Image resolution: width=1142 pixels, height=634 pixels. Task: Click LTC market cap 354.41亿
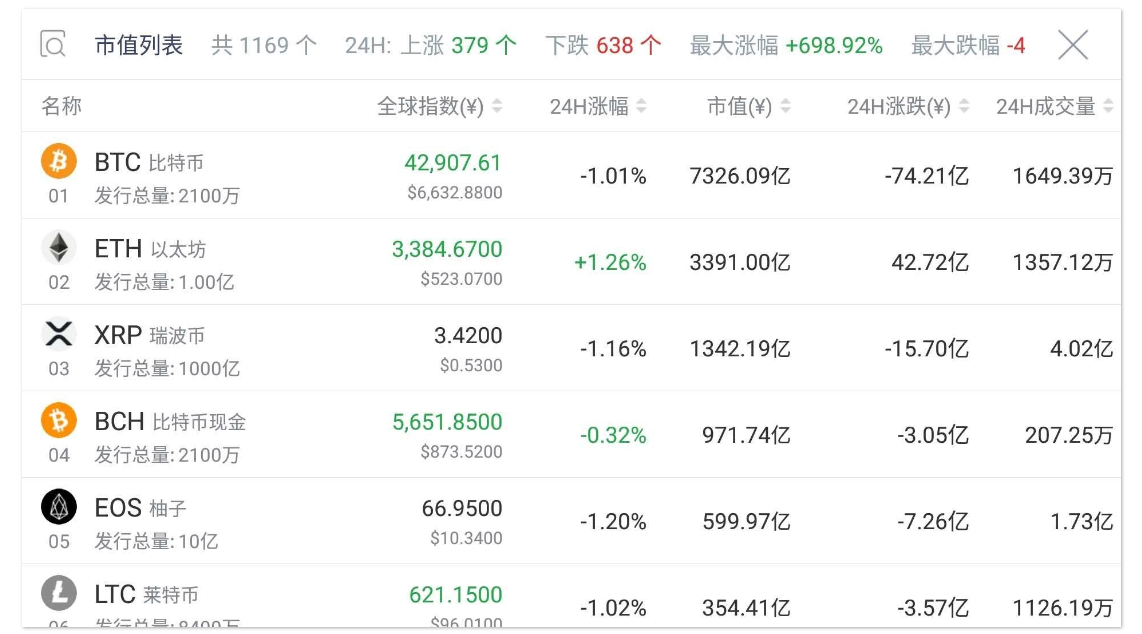pyautogui.click(x=747, y=608)
